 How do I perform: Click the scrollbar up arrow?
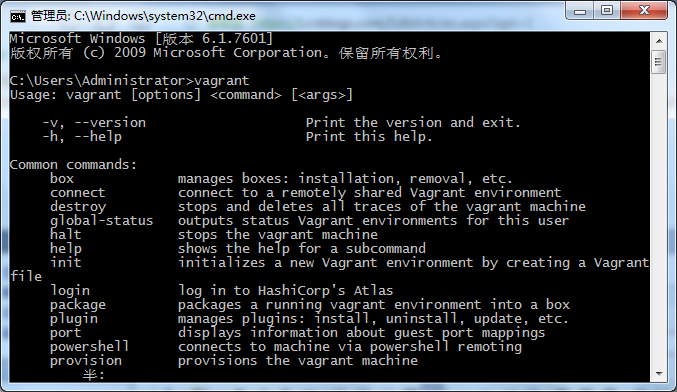click(x=659, y=41)
